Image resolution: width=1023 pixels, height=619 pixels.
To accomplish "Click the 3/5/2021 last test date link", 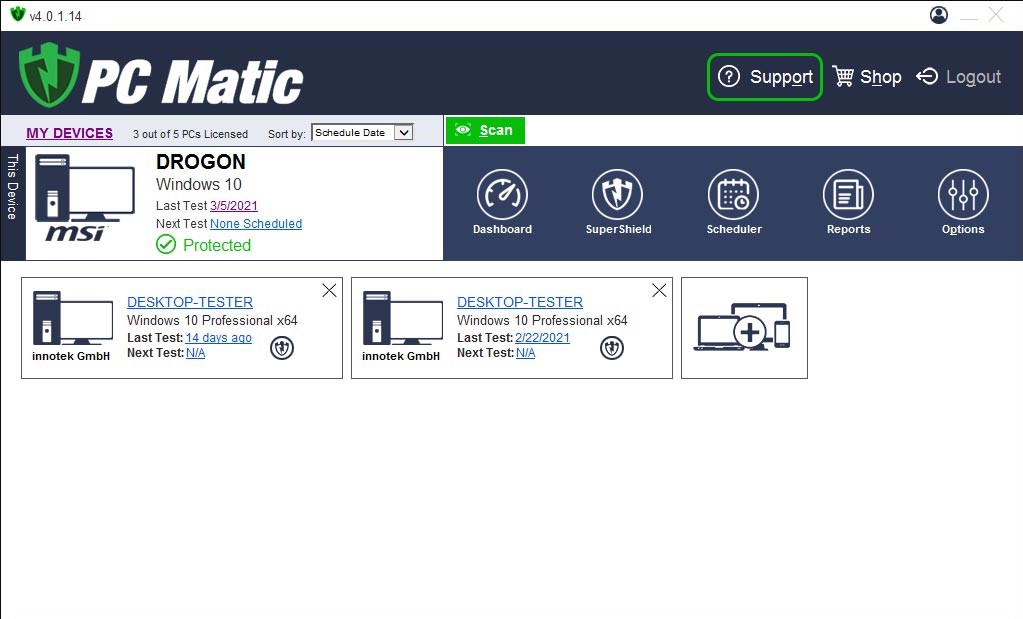I will tap(234, 205).
